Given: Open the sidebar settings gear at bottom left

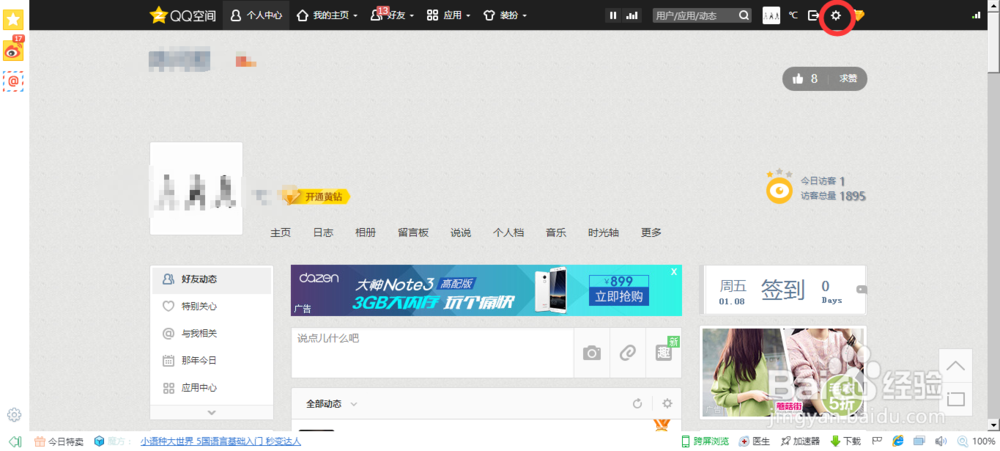Looking at the screenshot, I should [14, 415].
